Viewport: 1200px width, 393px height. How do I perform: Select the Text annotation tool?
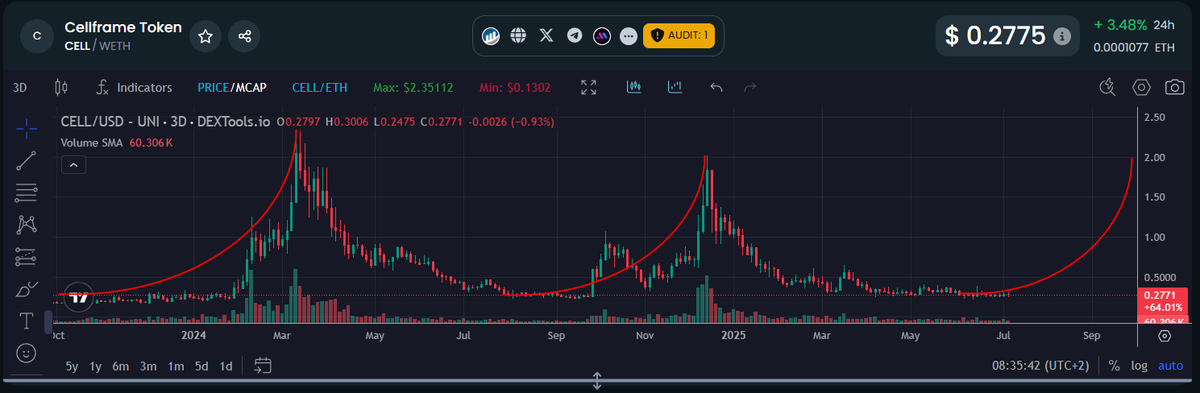[27, 321]
